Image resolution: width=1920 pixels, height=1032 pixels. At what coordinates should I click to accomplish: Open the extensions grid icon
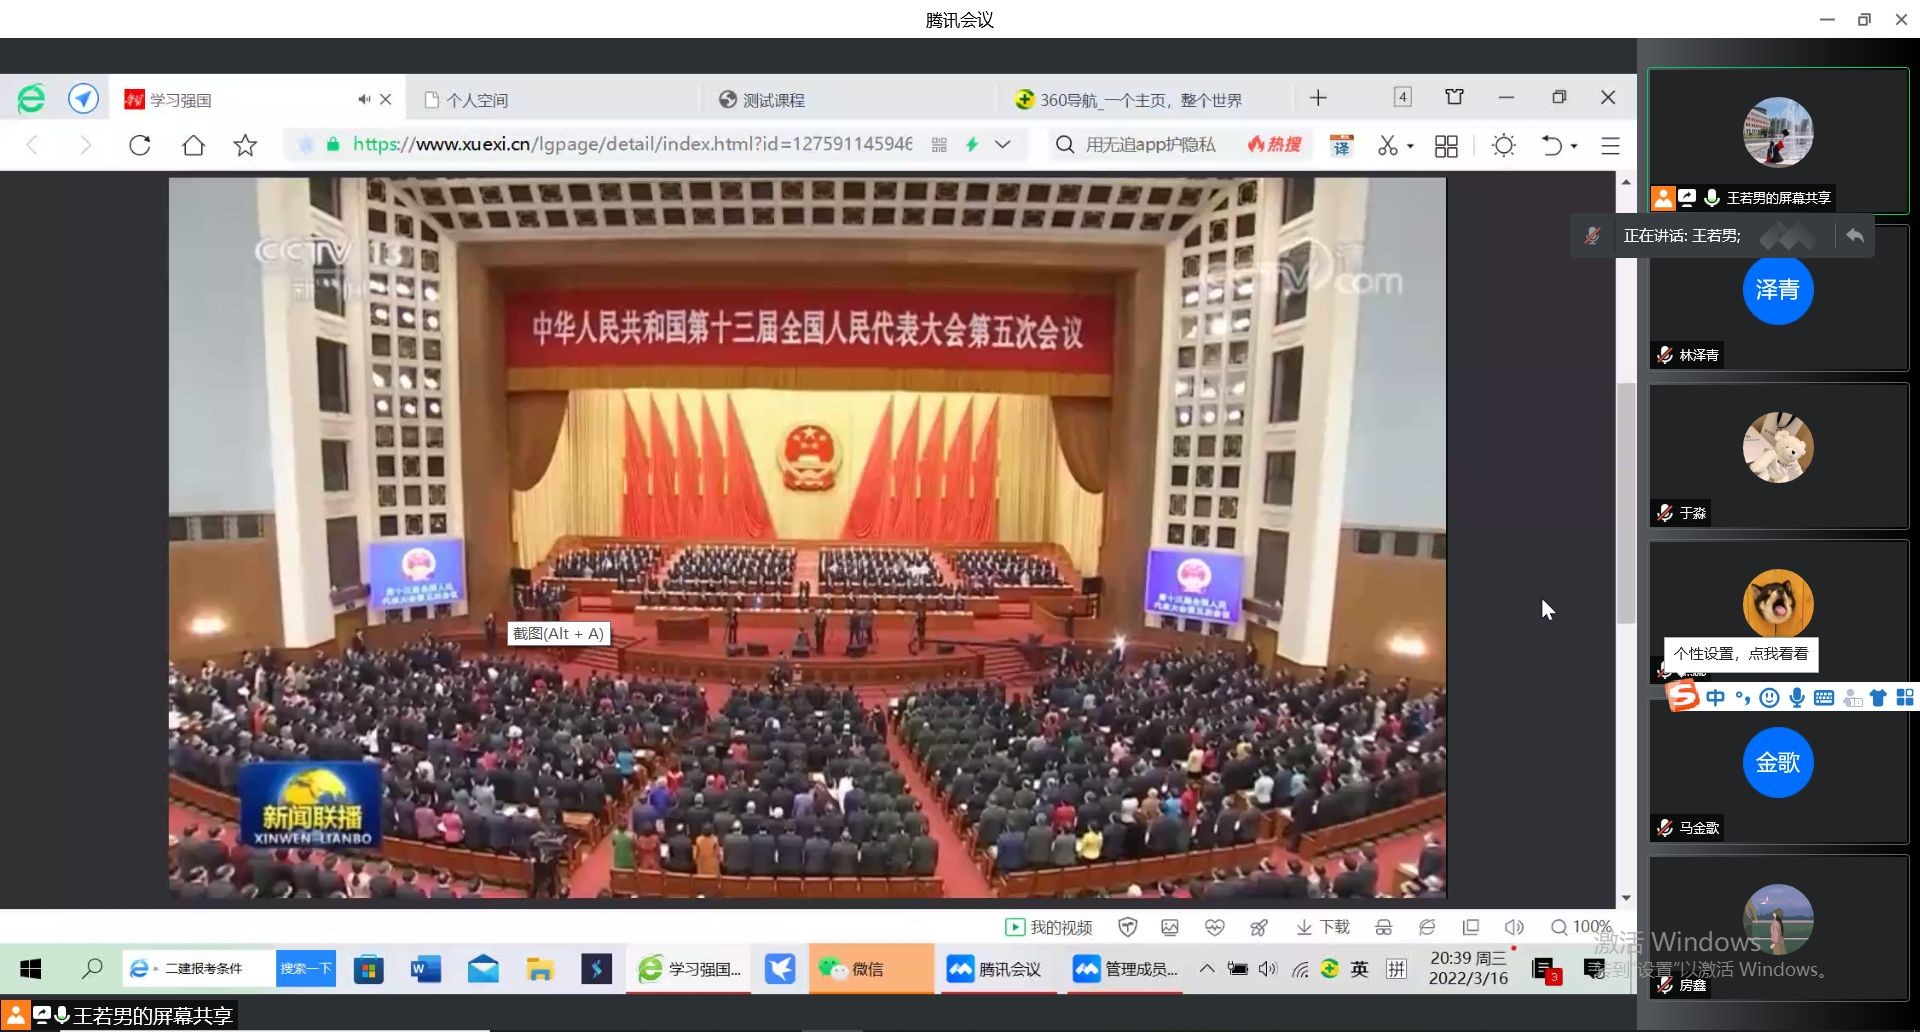pos(1446,146)
